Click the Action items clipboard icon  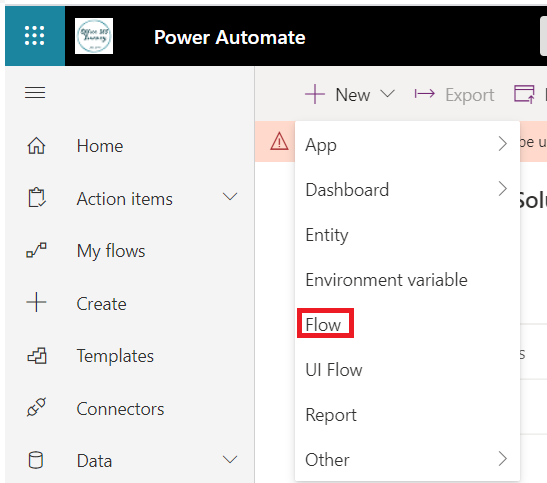point(36,198)
